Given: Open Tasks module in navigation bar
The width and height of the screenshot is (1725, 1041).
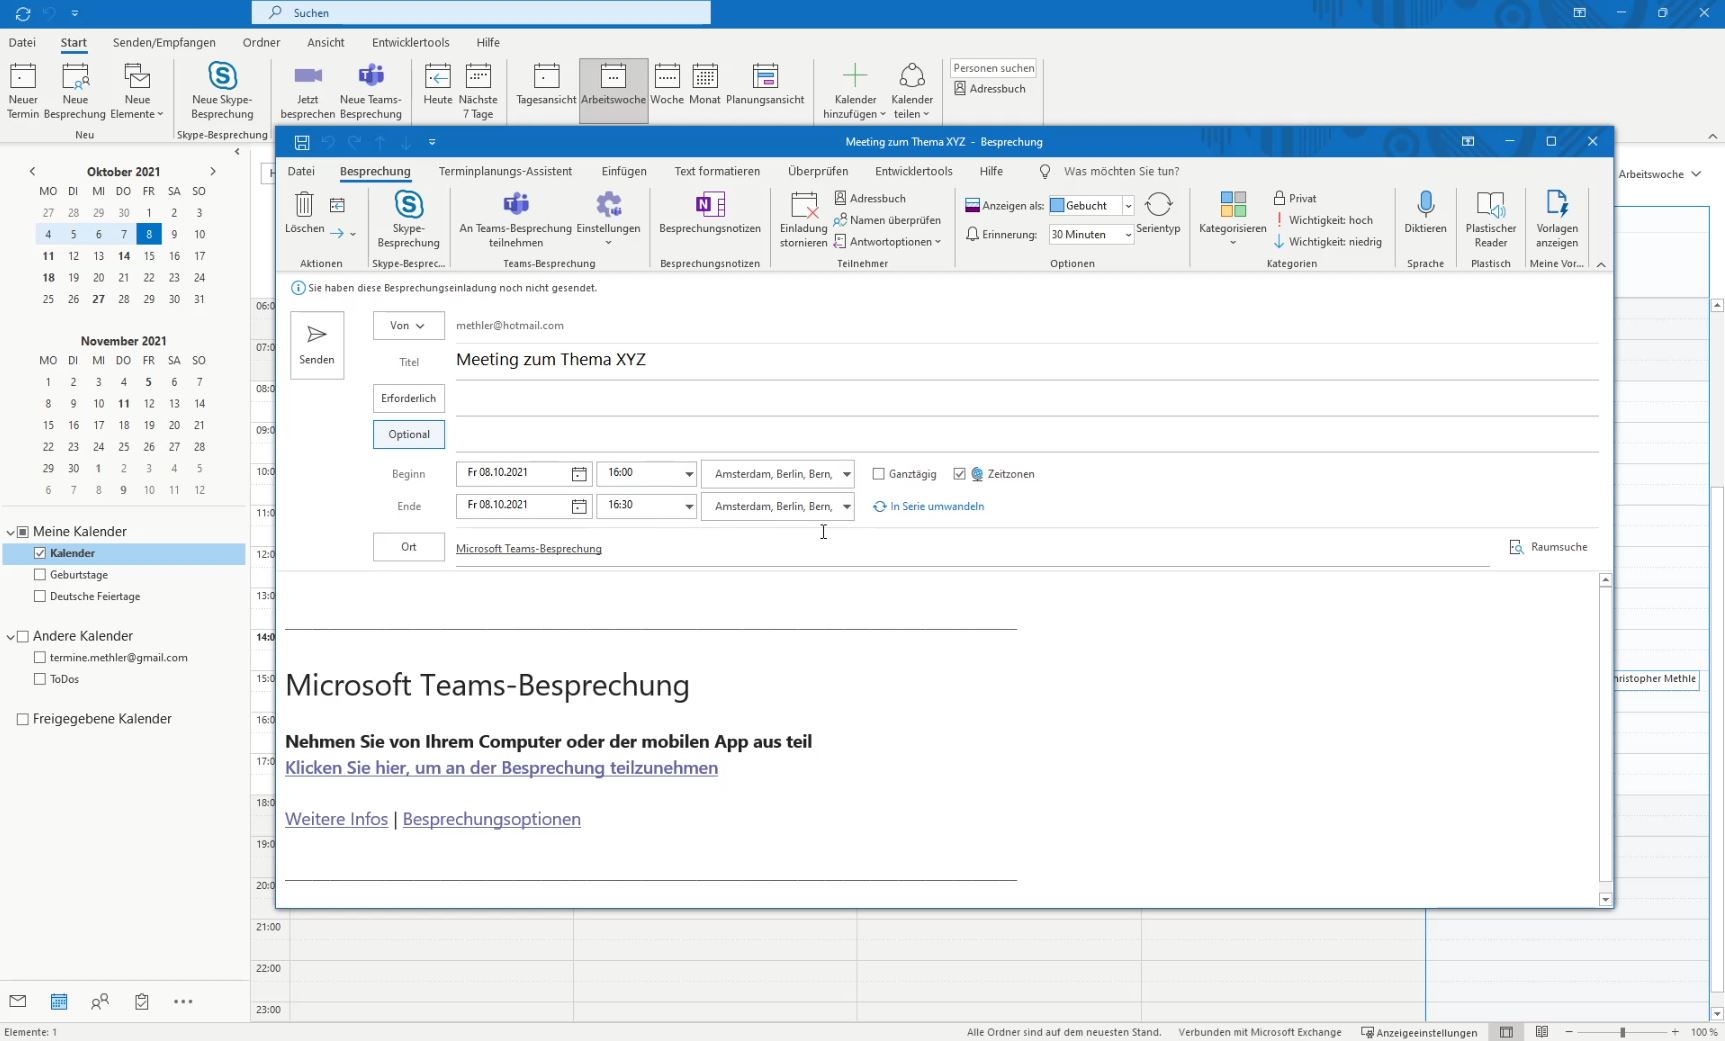Looking at the screenshot, I should click(x=142, y=1001).
